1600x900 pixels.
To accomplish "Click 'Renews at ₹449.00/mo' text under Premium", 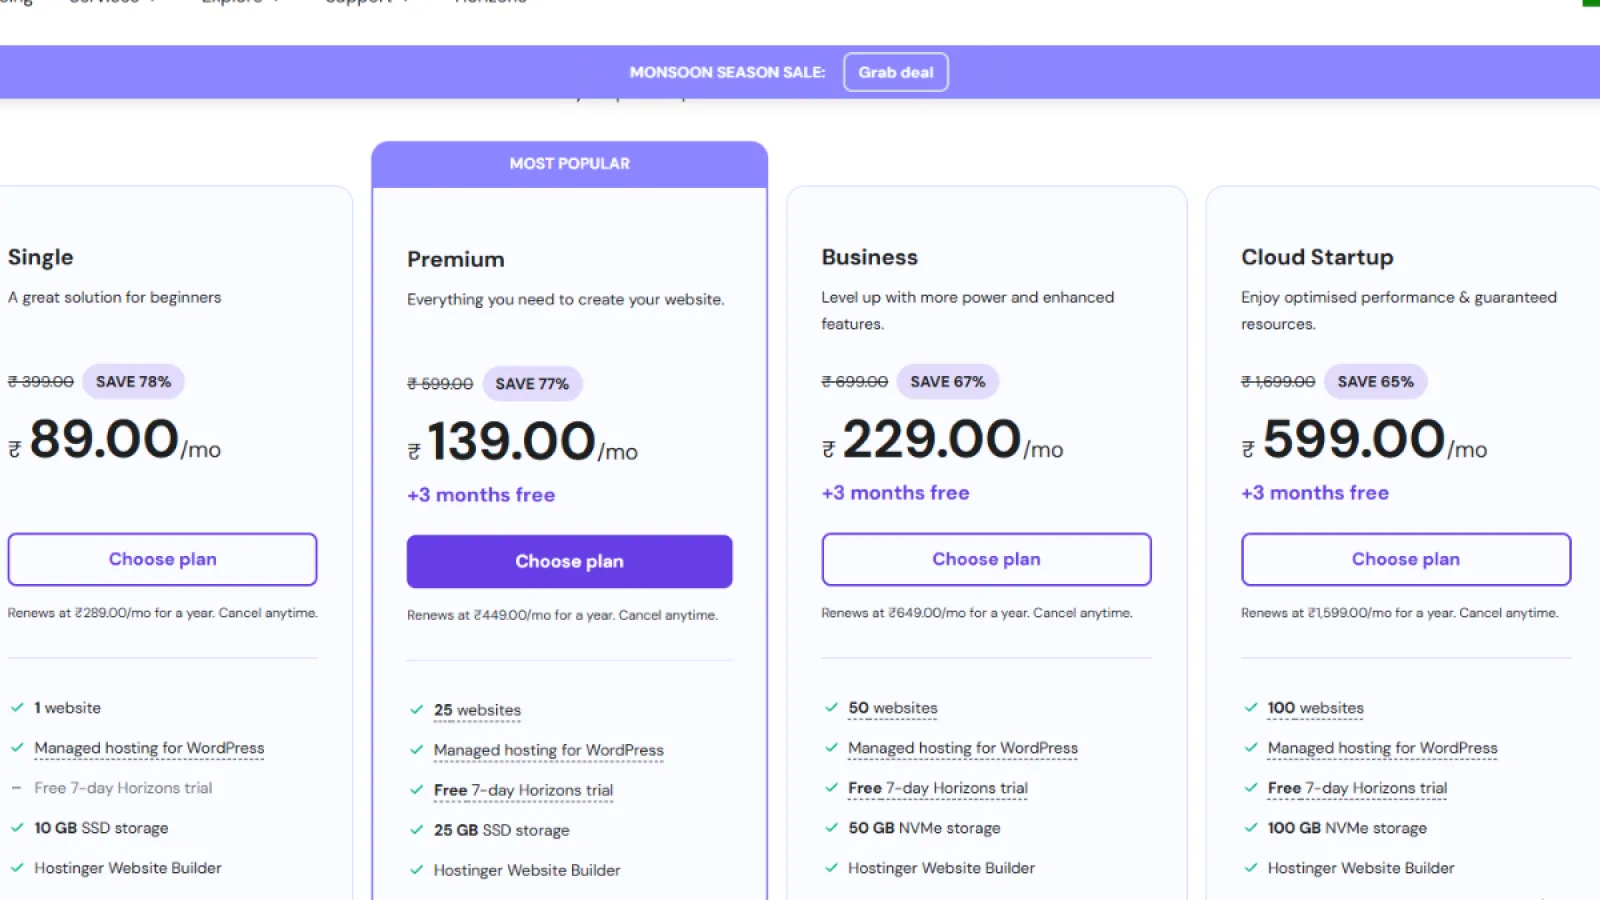I will [562, 615].
